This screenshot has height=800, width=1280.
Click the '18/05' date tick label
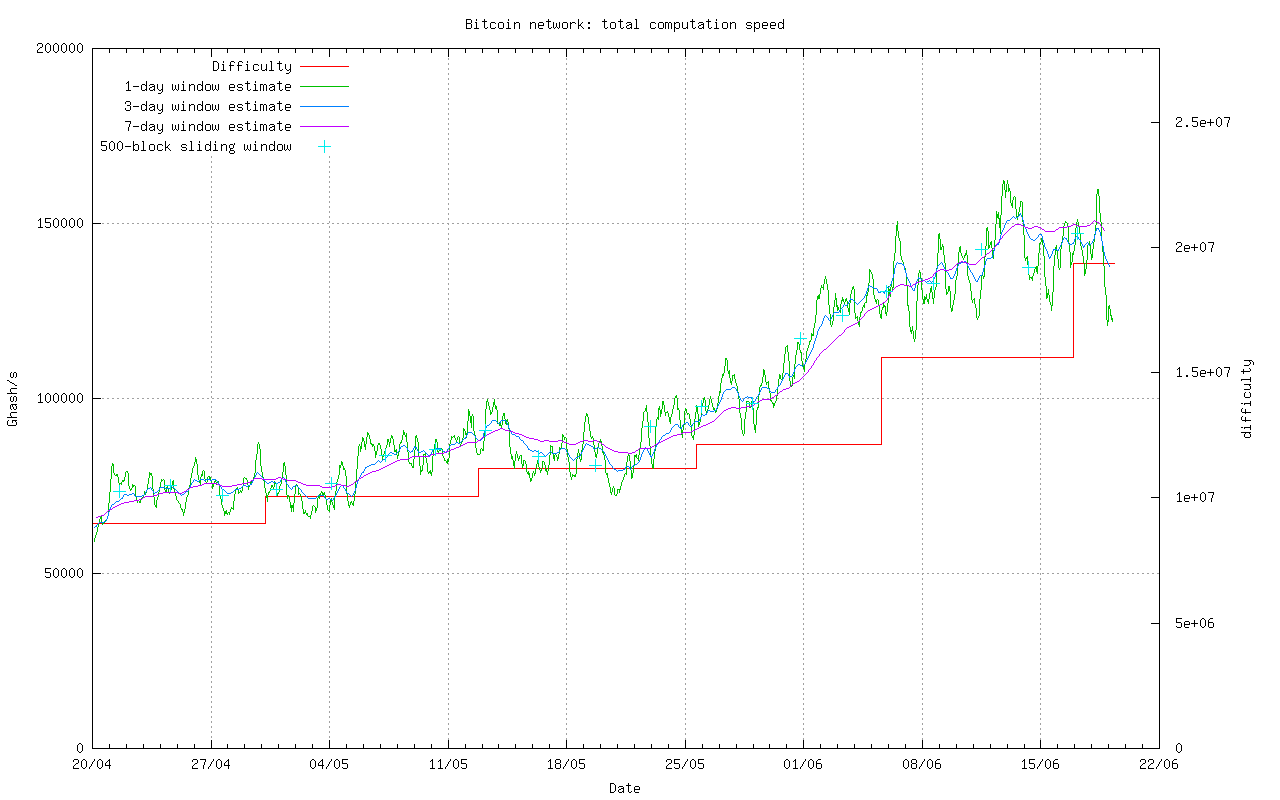566,765
